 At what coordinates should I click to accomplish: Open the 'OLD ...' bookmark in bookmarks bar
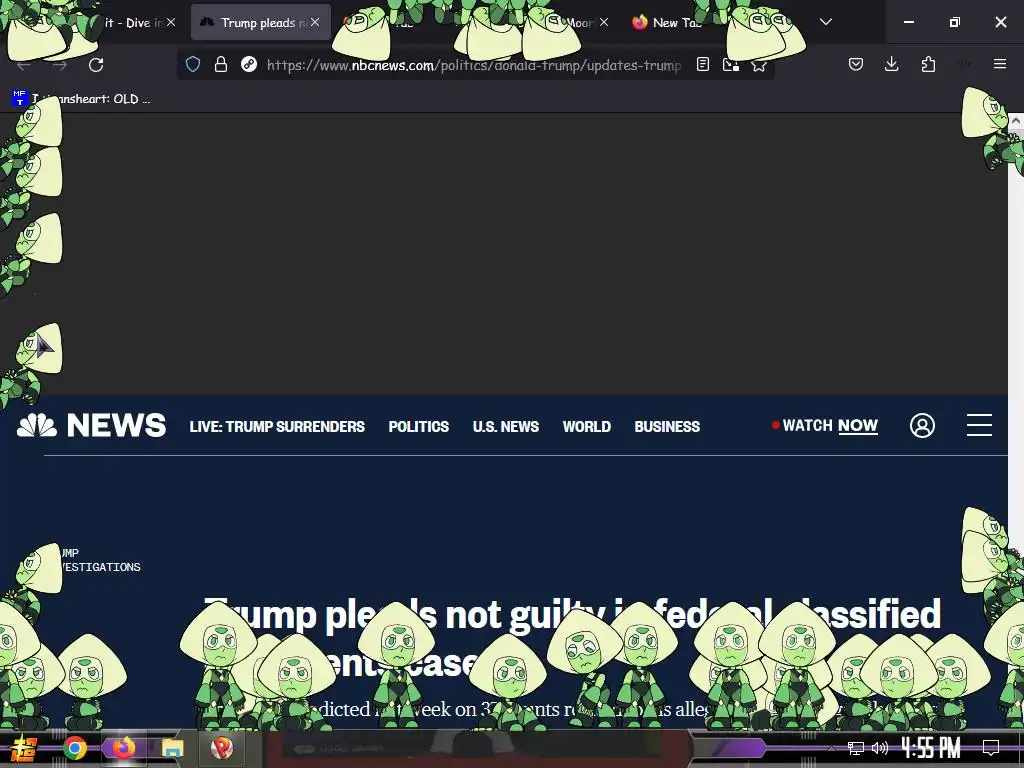coord(82,99)
